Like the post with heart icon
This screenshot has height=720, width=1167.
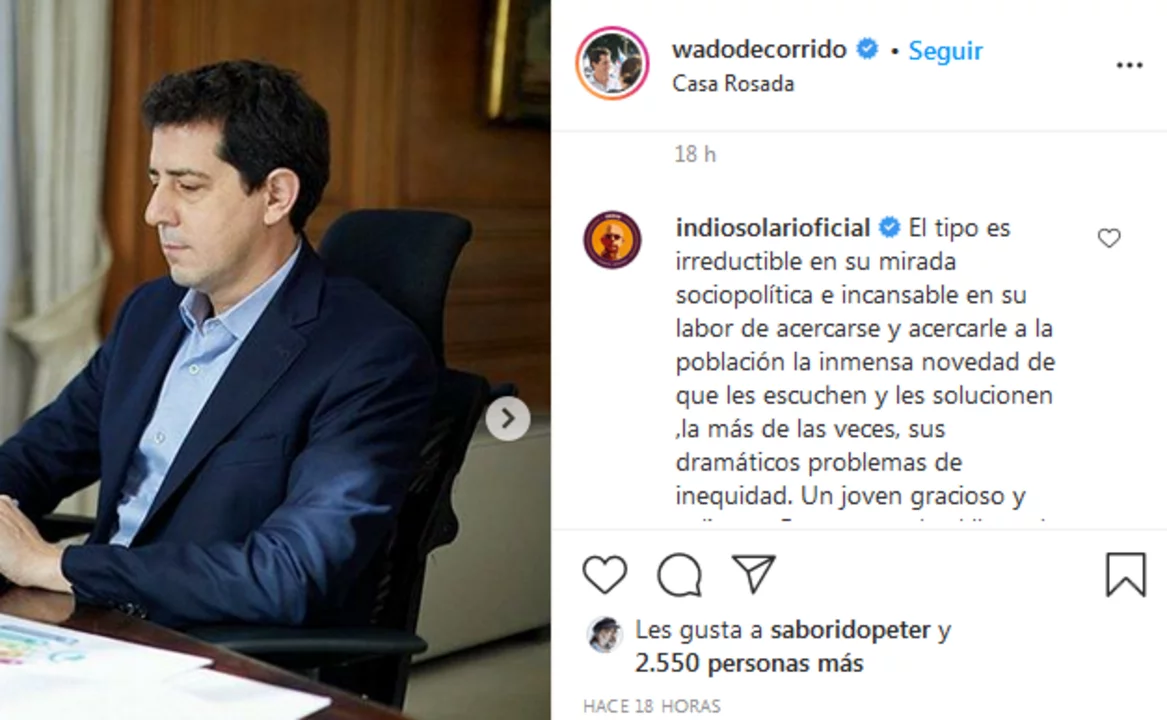[604, 575]
